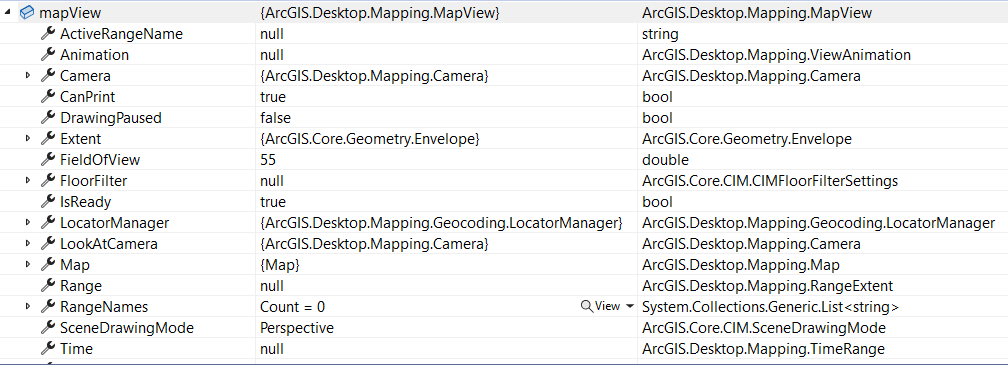Click the Map value {Map}
The width and height of the screenshot is (1008, 365).
click(280, 265)
